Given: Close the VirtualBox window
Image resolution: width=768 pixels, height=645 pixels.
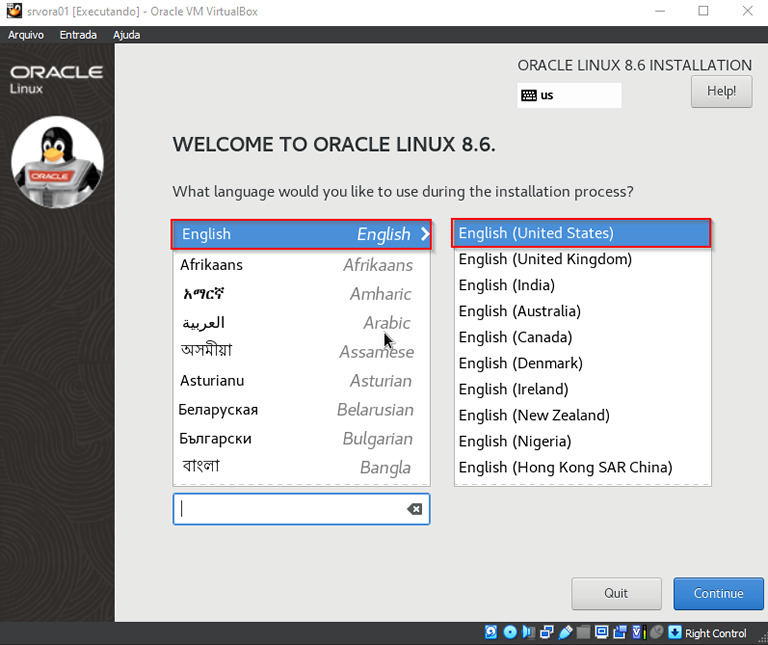Looking at the screenshot, I should 747,11.
